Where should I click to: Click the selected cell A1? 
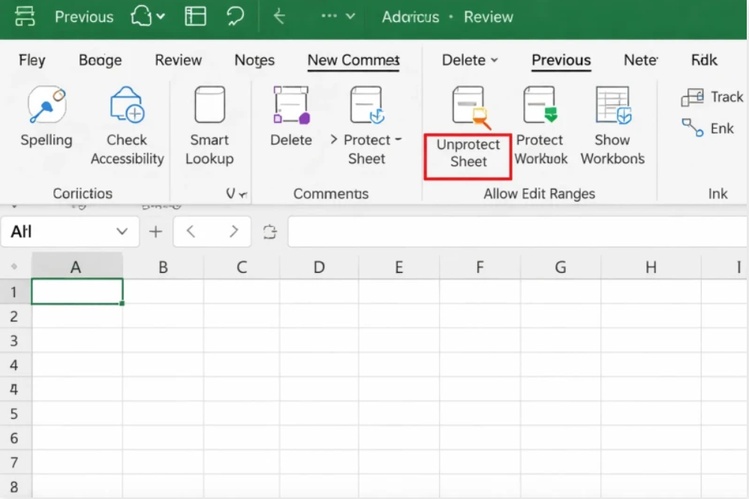77,291
